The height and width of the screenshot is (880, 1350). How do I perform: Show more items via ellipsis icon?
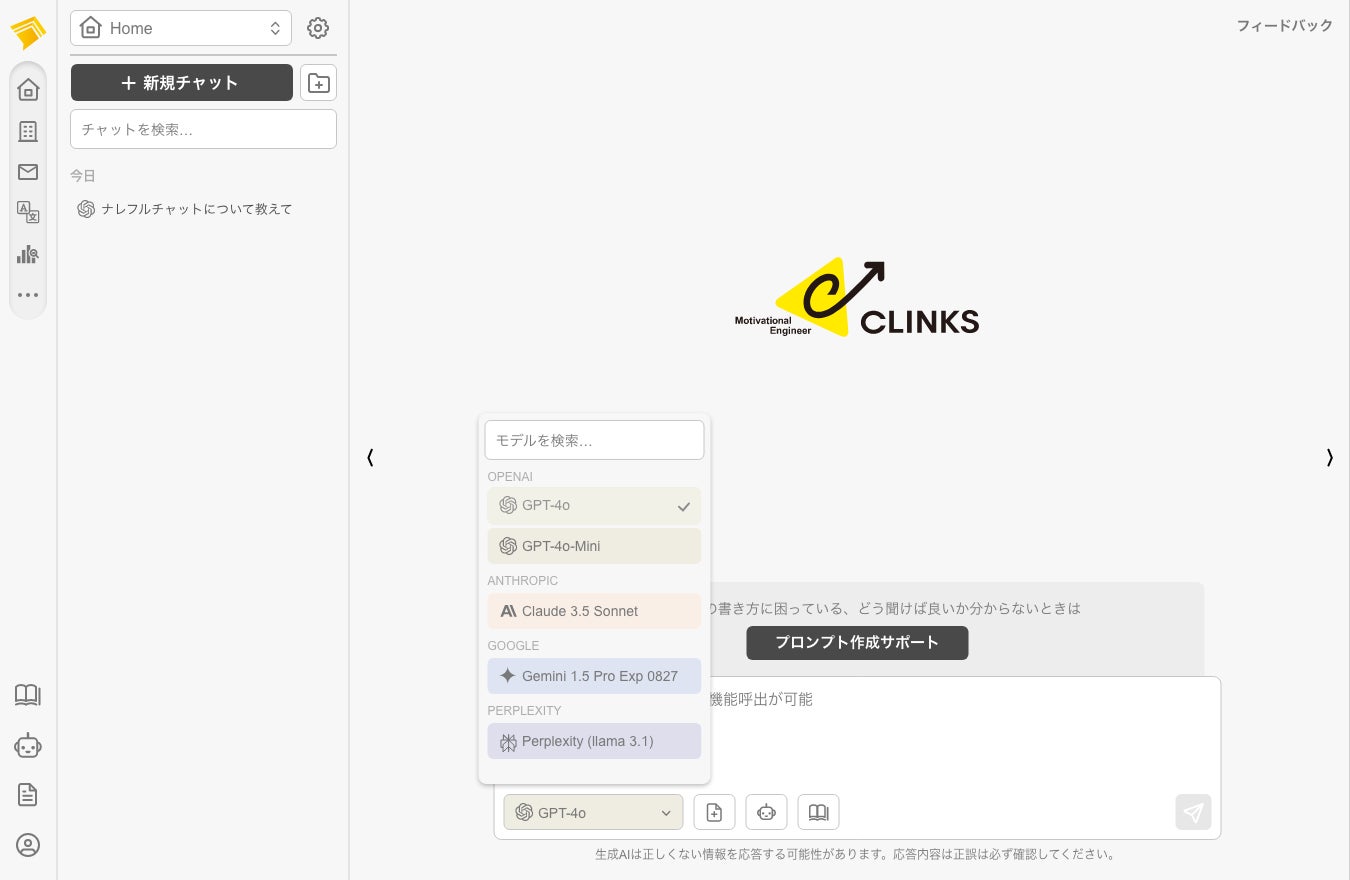[x=28, y=295]
